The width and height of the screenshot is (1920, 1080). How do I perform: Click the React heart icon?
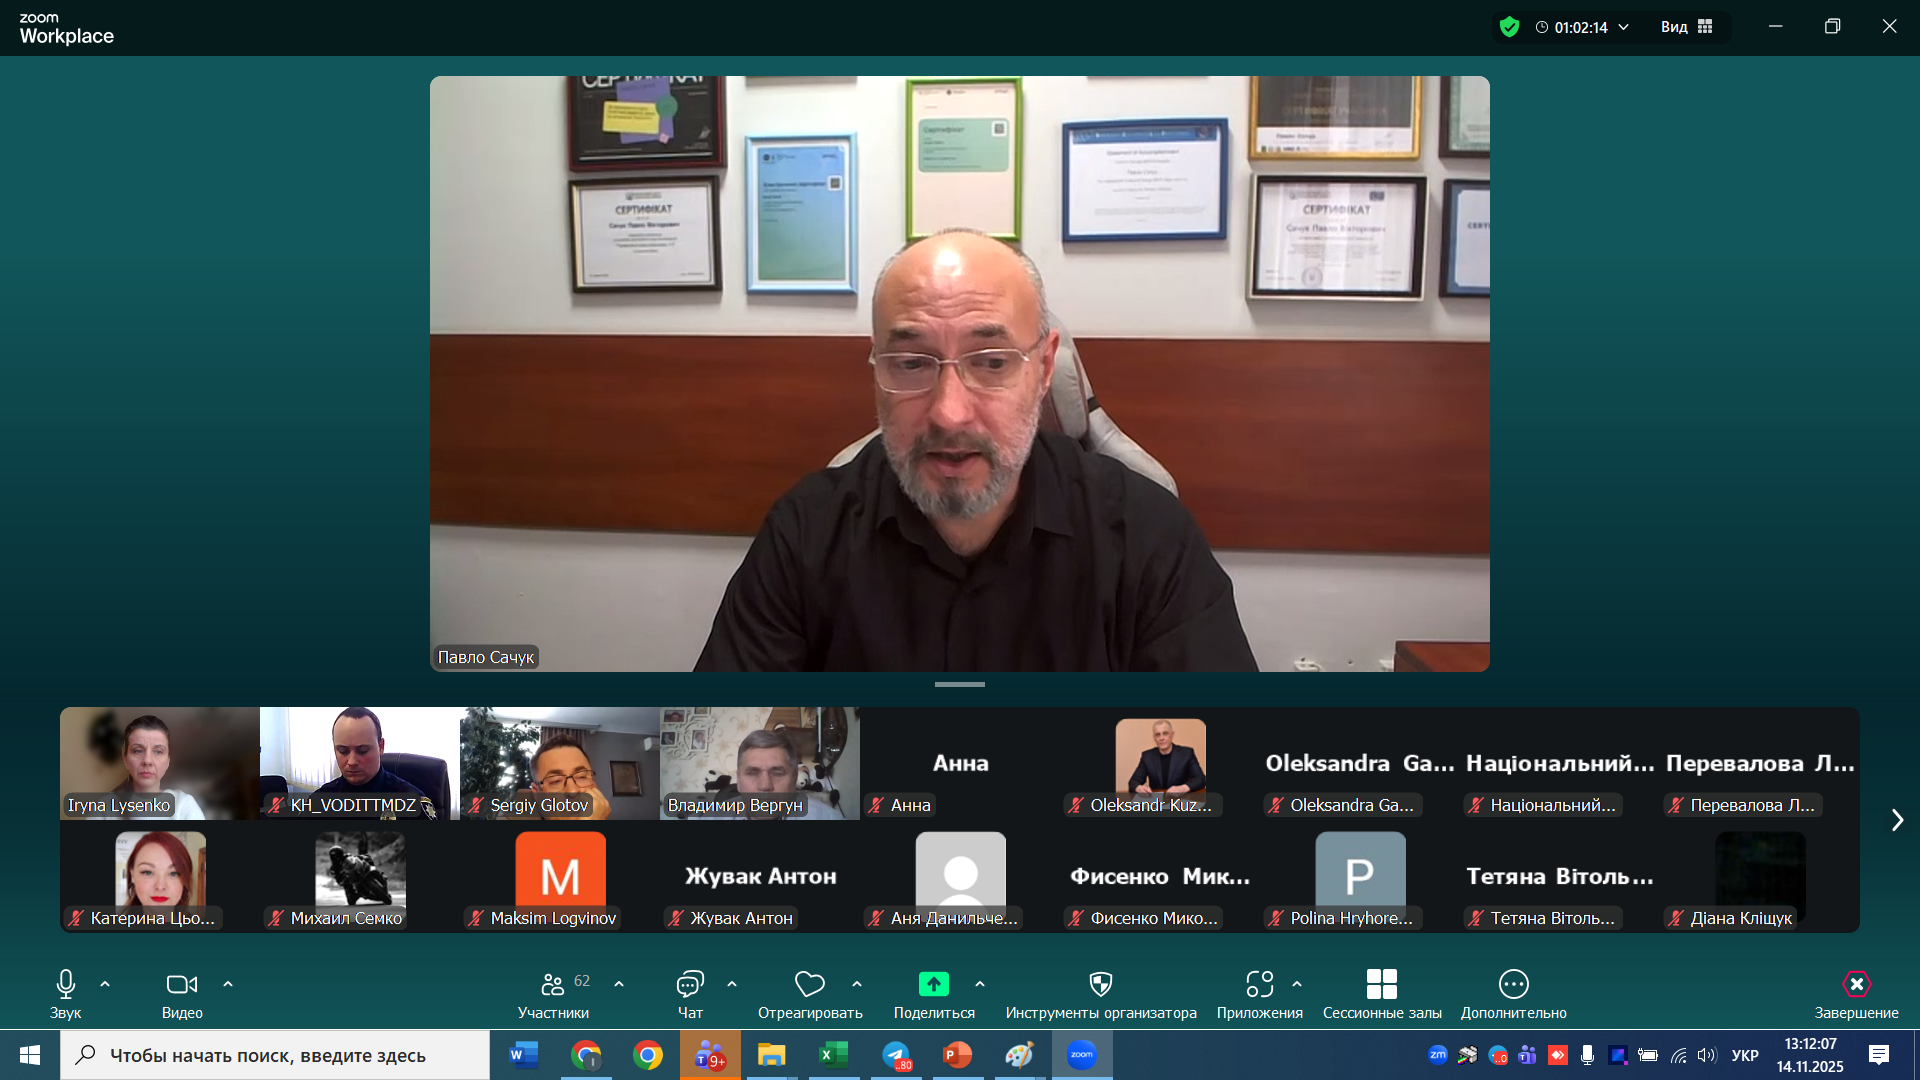click(809, 985)
